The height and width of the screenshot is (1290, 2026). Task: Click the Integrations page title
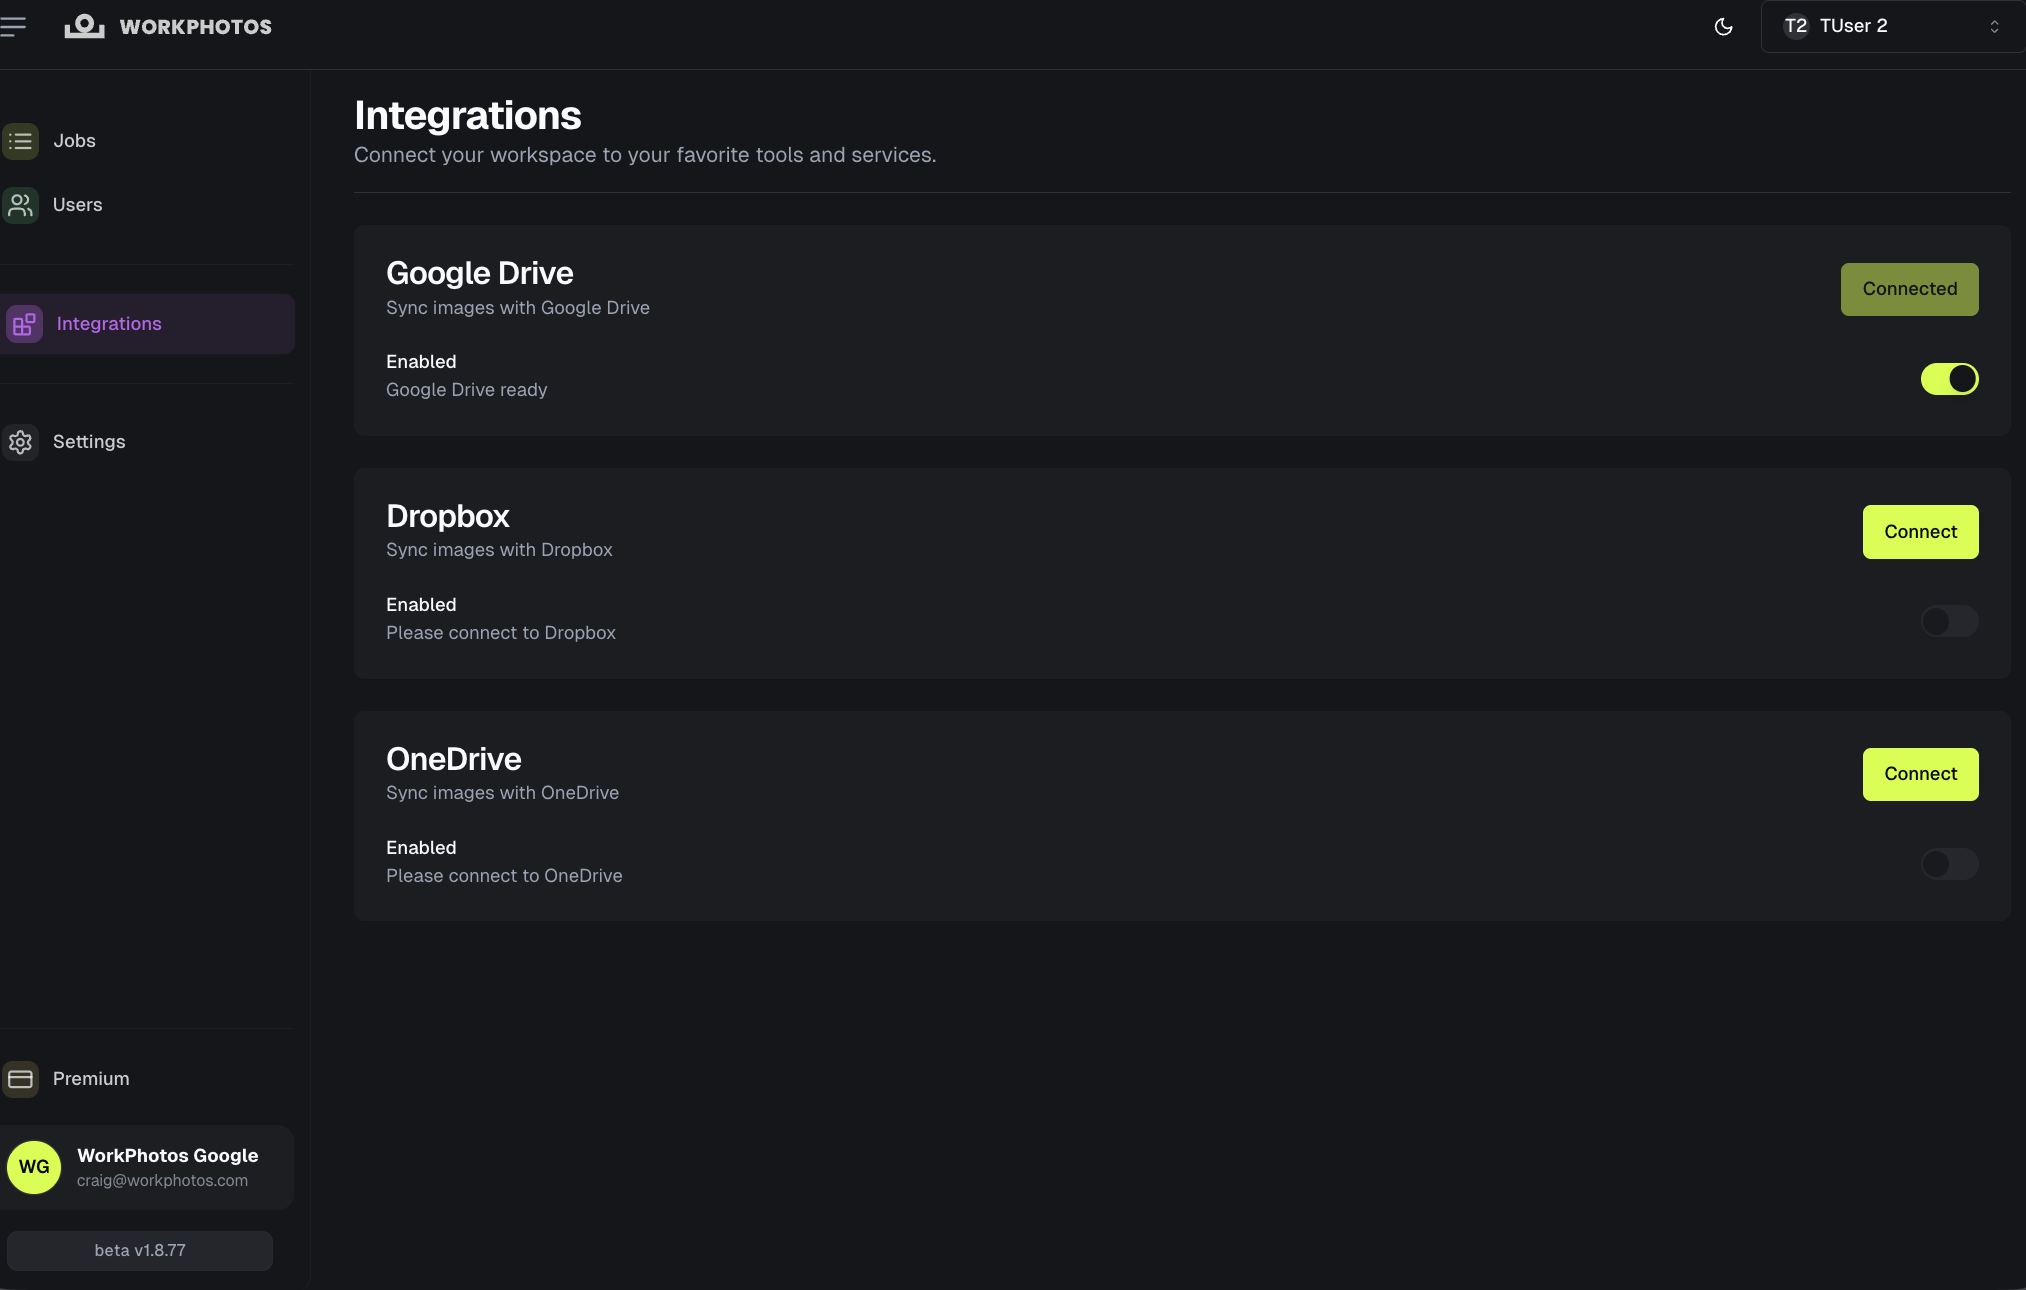[467, 116]
